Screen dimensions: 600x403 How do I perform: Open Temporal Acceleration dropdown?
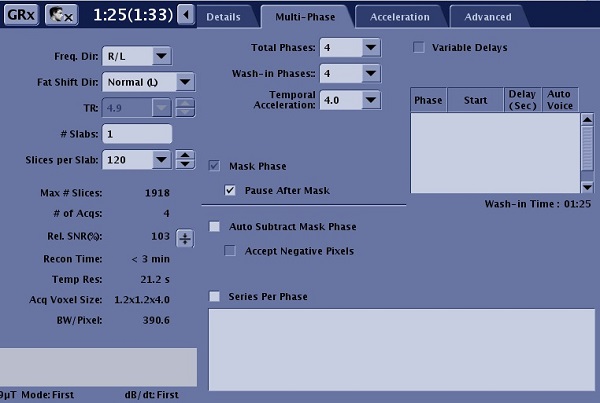370,100
